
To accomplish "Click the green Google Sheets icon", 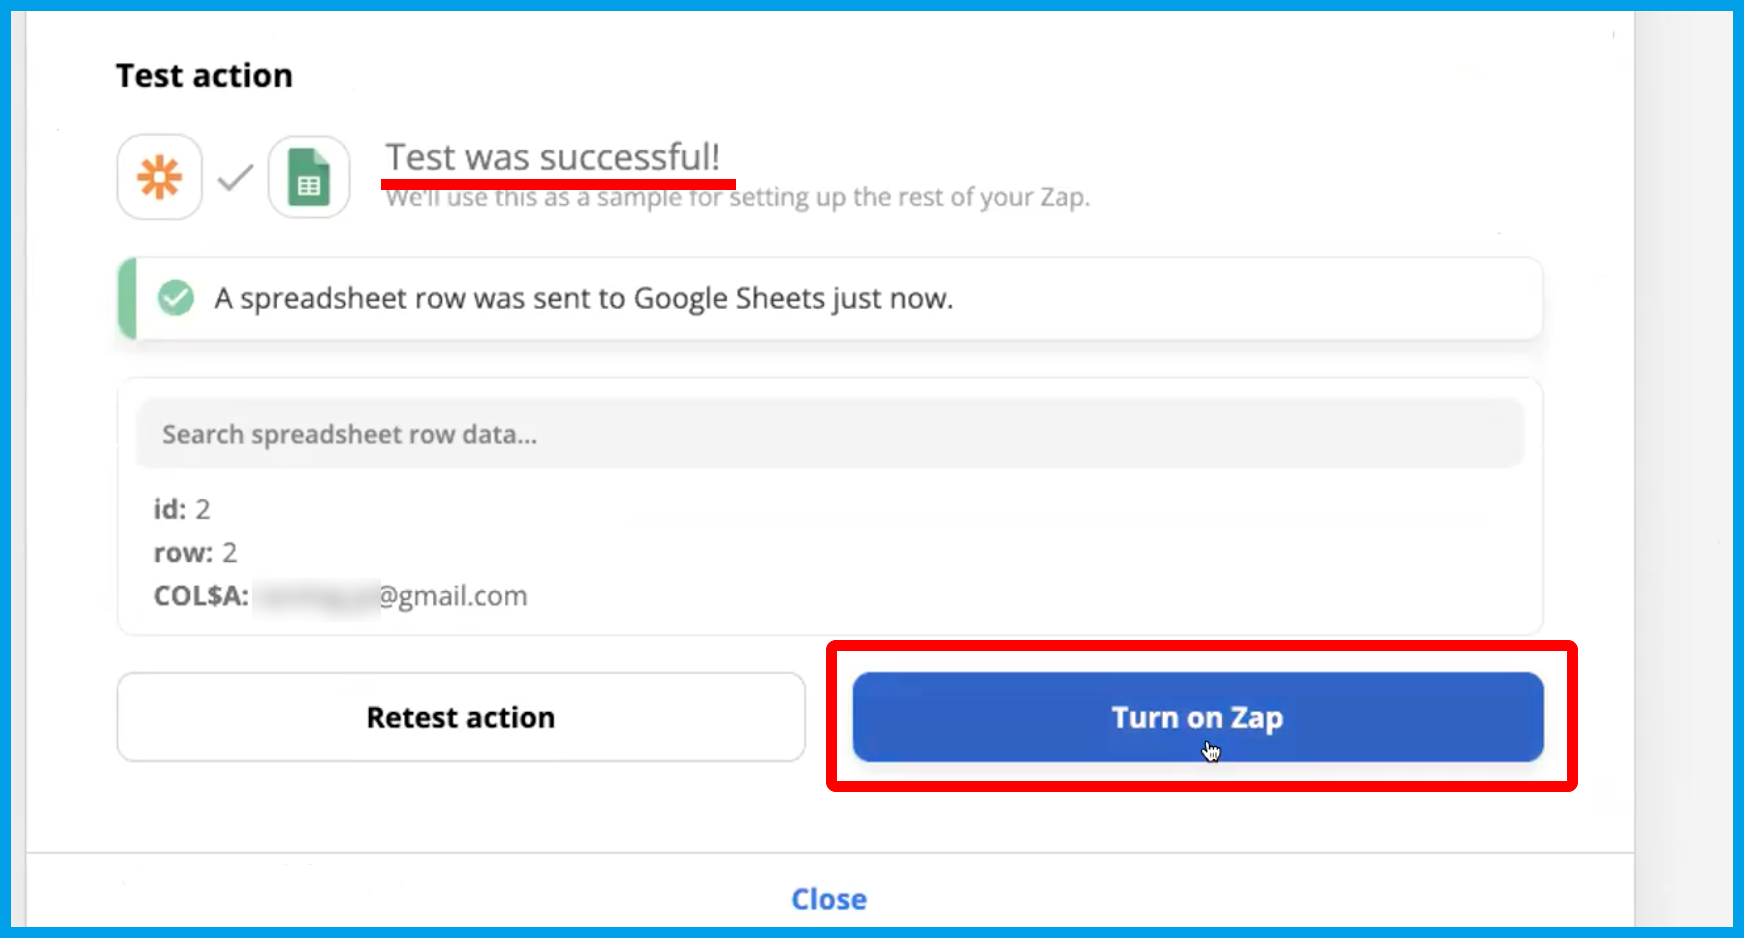I will click(x=309, y=178).
